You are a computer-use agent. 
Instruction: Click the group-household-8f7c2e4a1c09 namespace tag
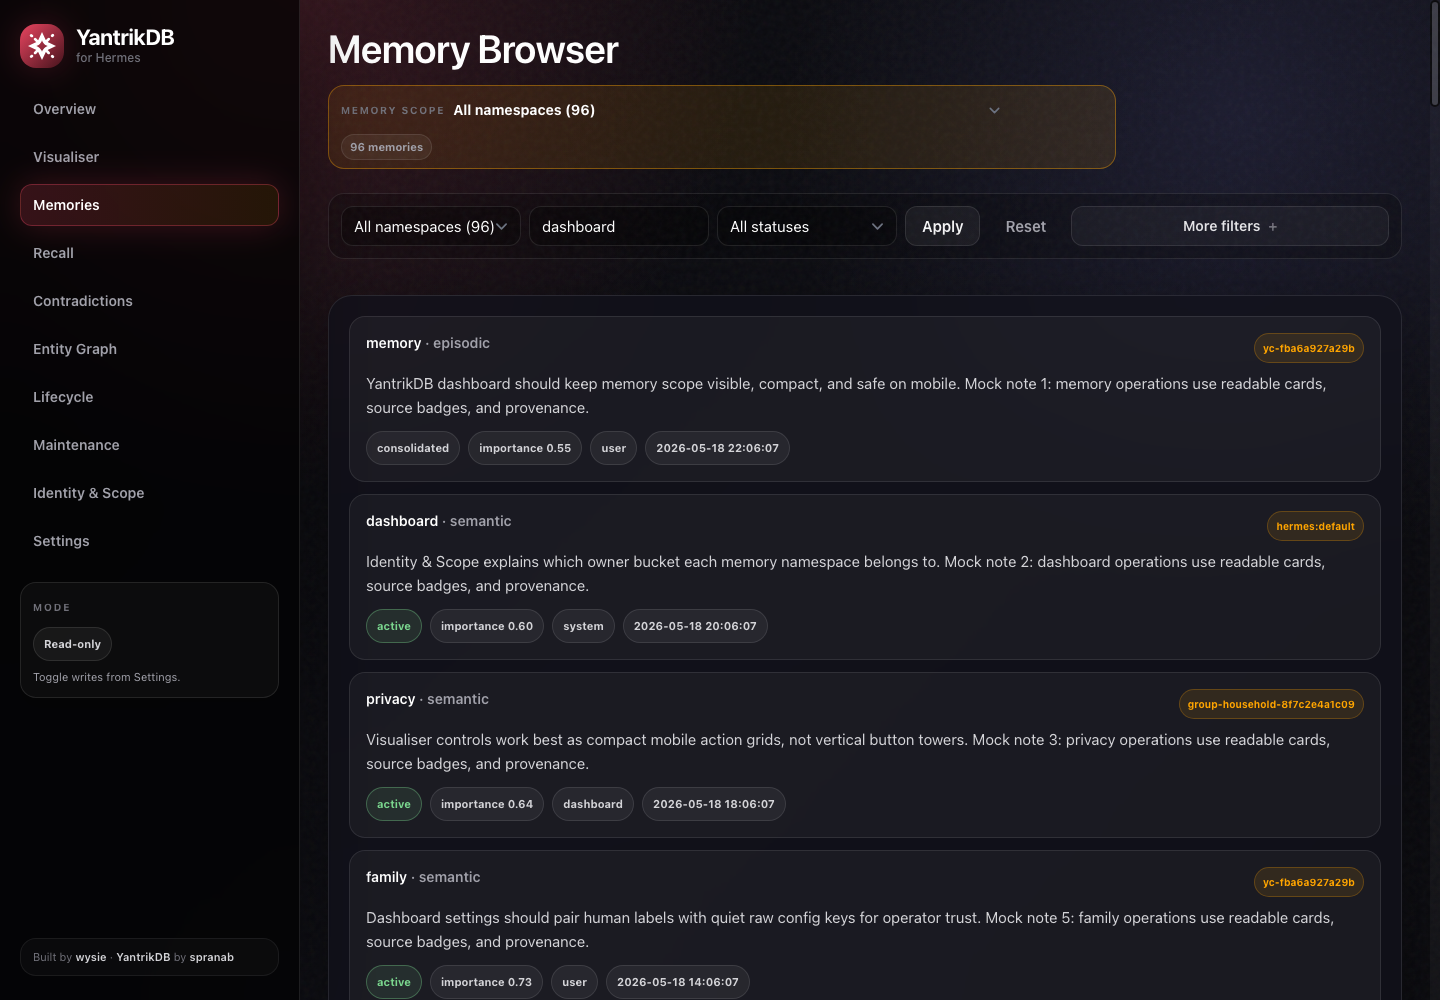[x=1271, y=704]
